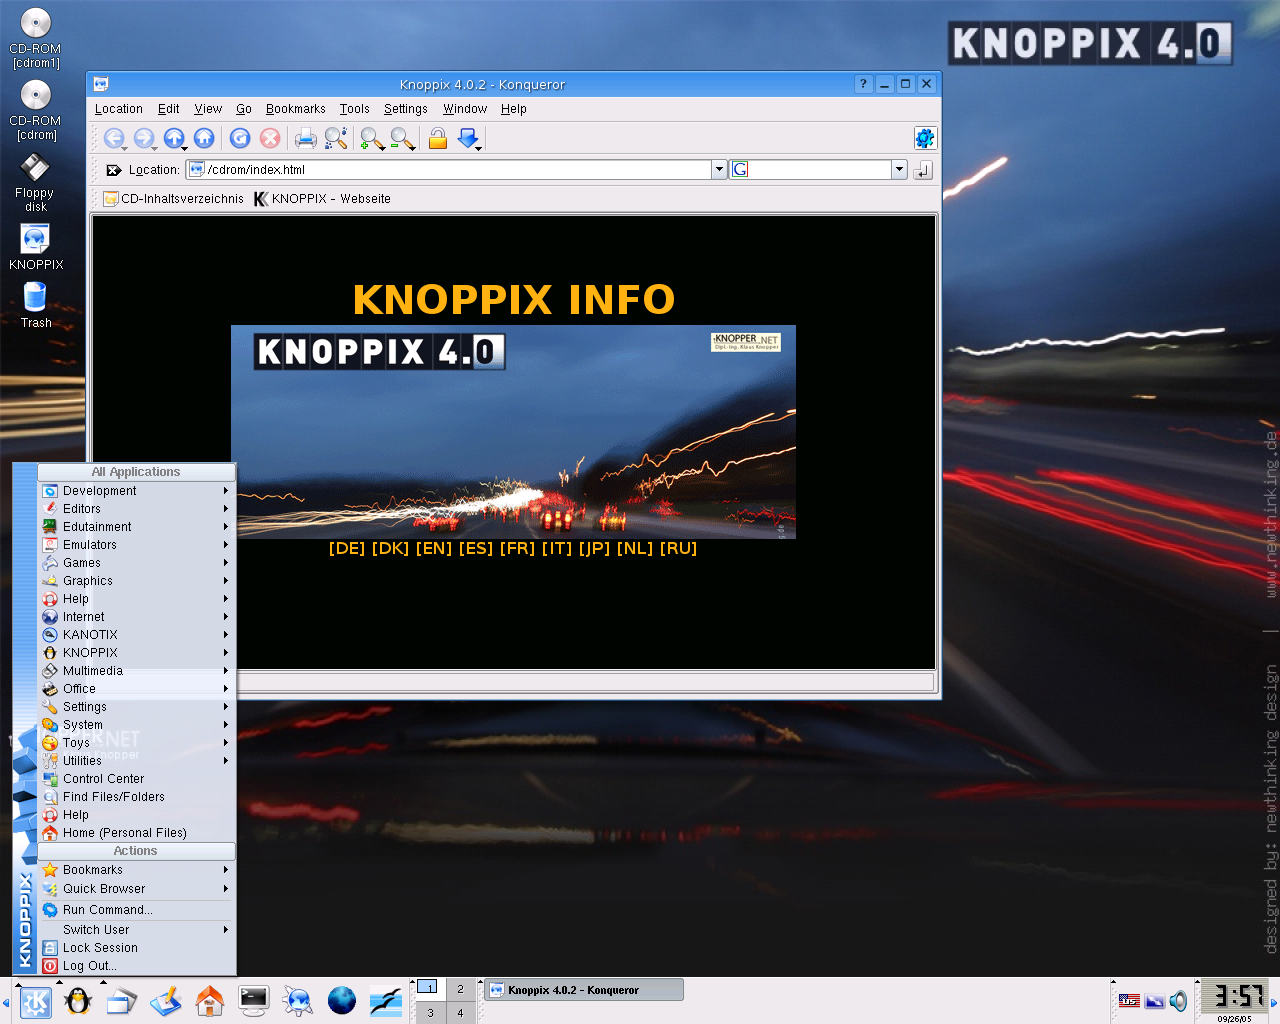Click the Google search input field

point(811,170)
